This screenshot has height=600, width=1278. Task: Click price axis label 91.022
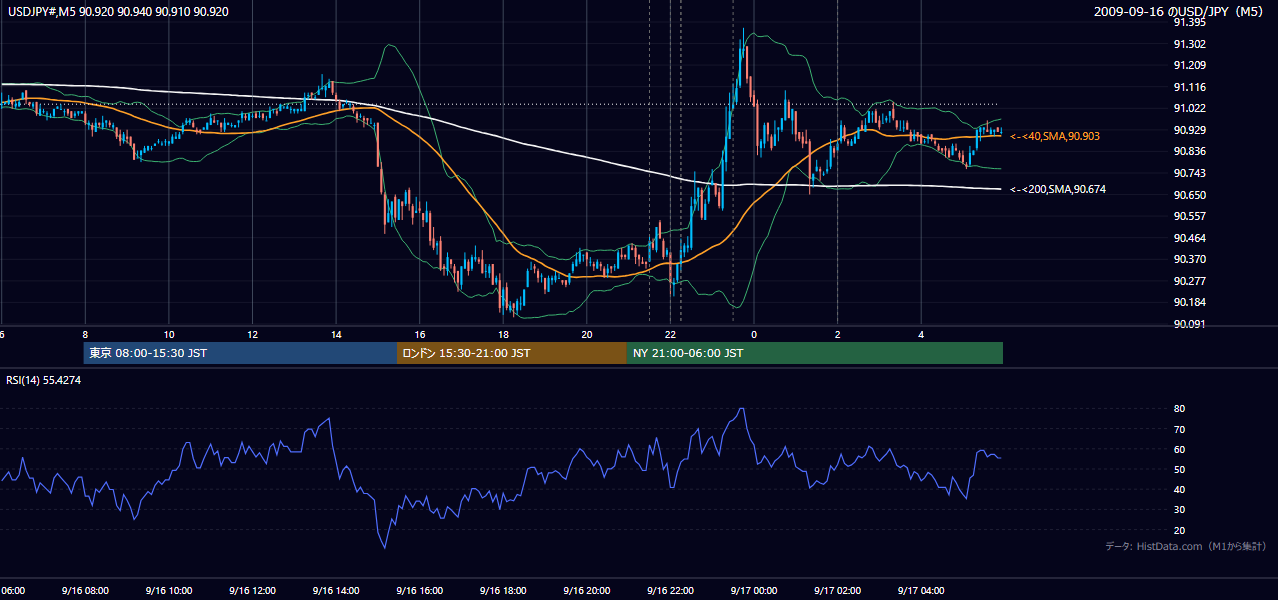(1189, 108)
